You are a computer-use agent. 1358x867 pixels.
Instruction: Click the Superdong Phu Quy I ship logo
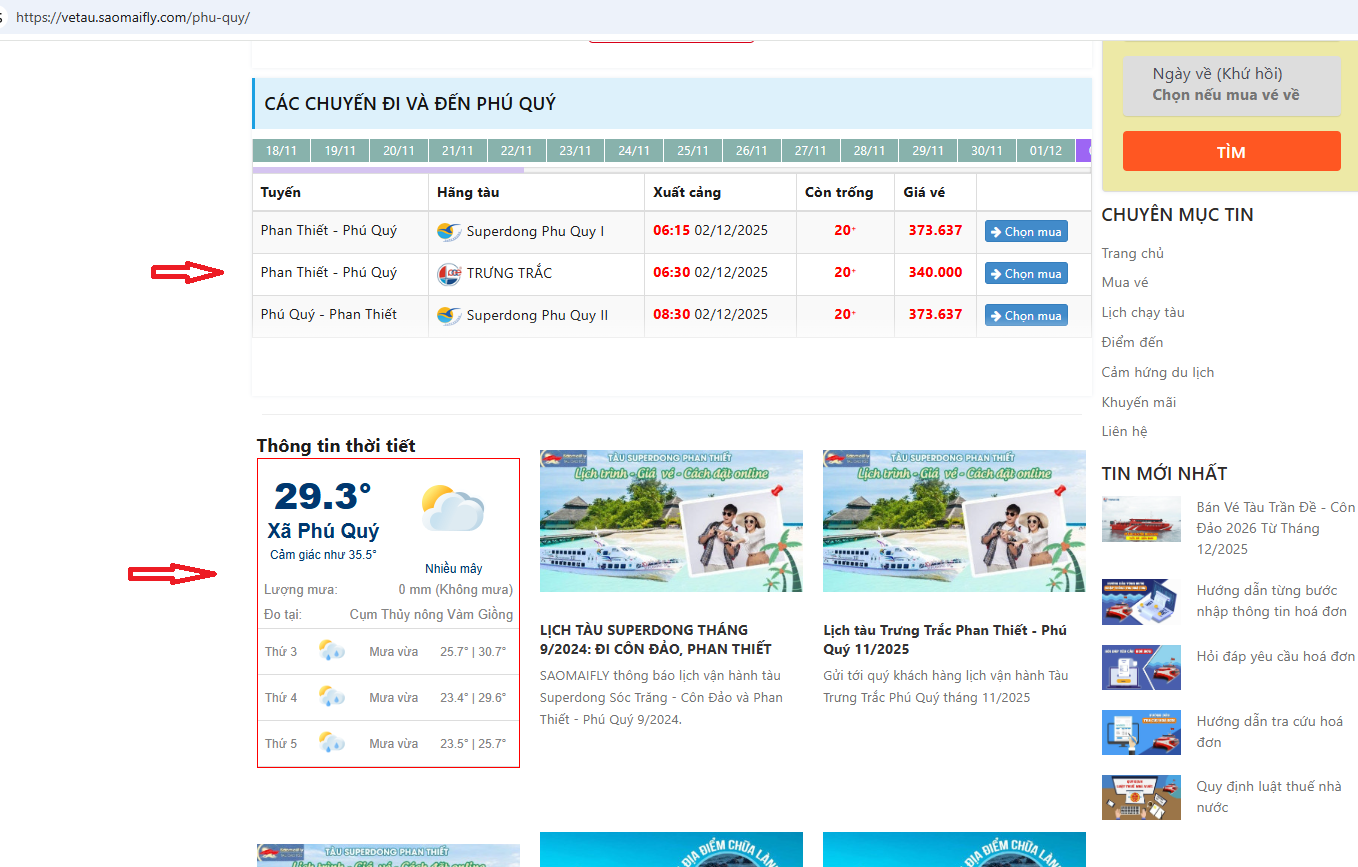click(x=449, y=232)
